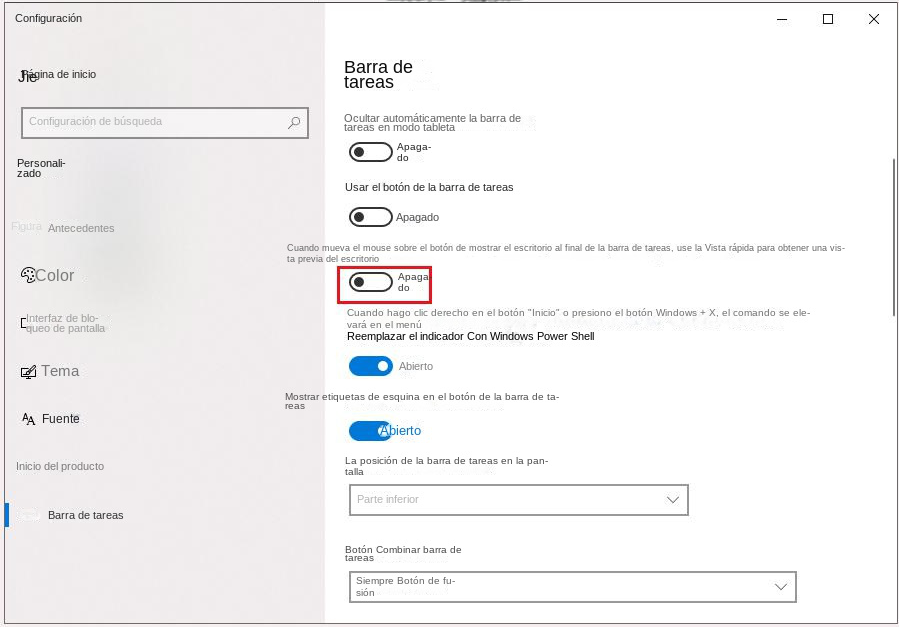Click 'Reemplazar el indicador Con Windows Power Shell' text
Image resolution: width=899 pixels, height=627 pixels.
470,336
